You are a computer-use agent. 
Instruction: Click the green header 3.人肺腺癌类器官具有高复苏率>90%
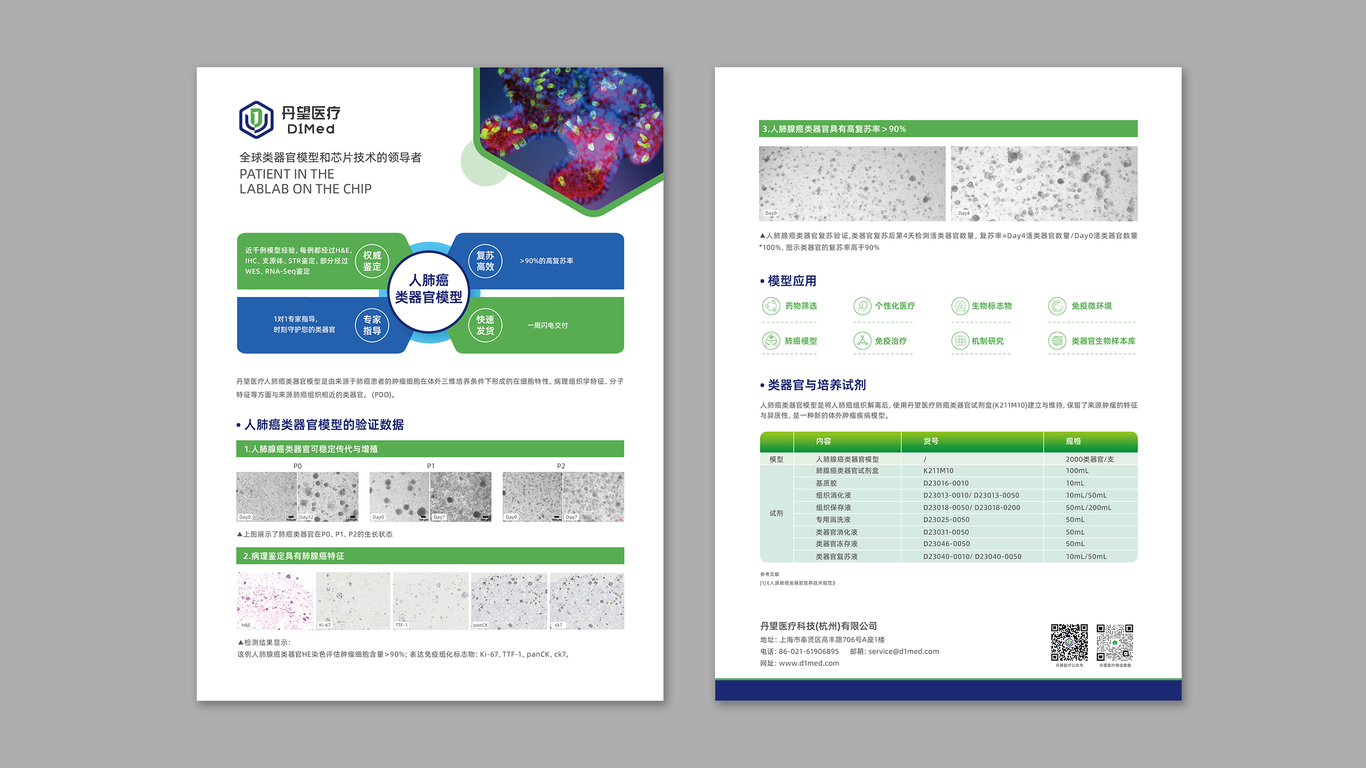click(948, 129)
